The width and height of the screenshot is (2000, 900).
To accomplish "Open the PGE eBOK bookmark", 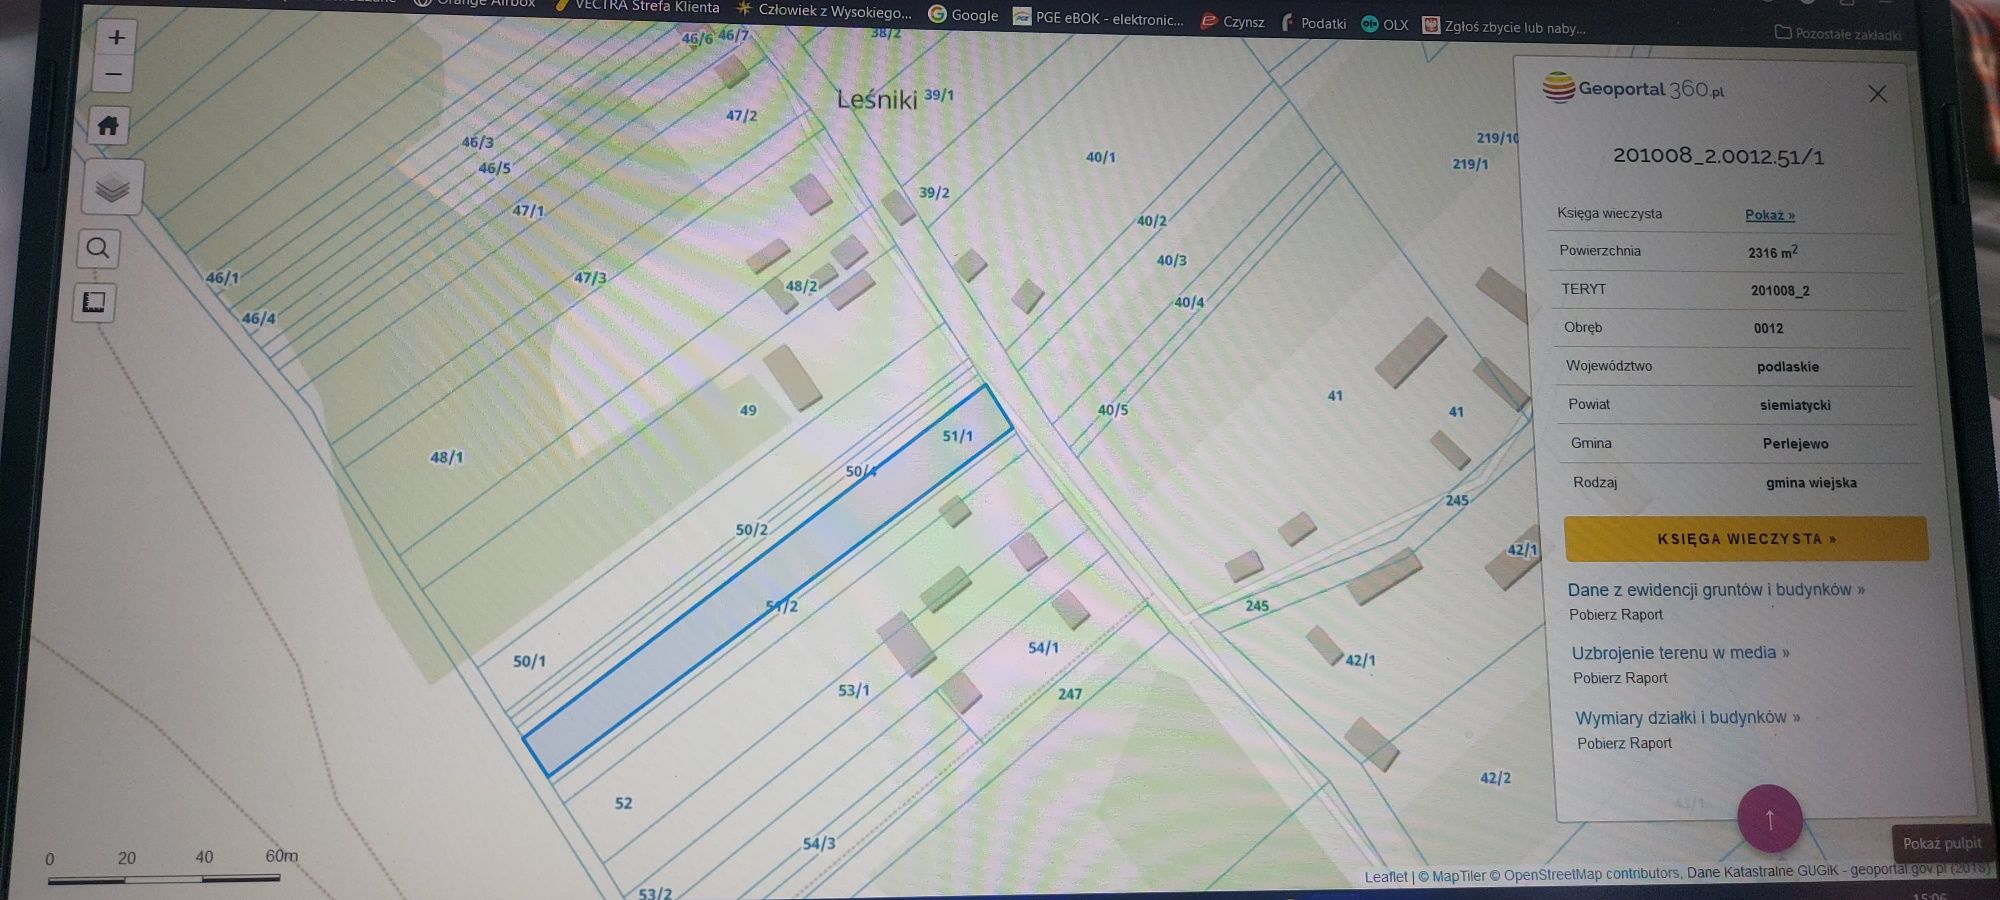I will tap(1098, 18).
